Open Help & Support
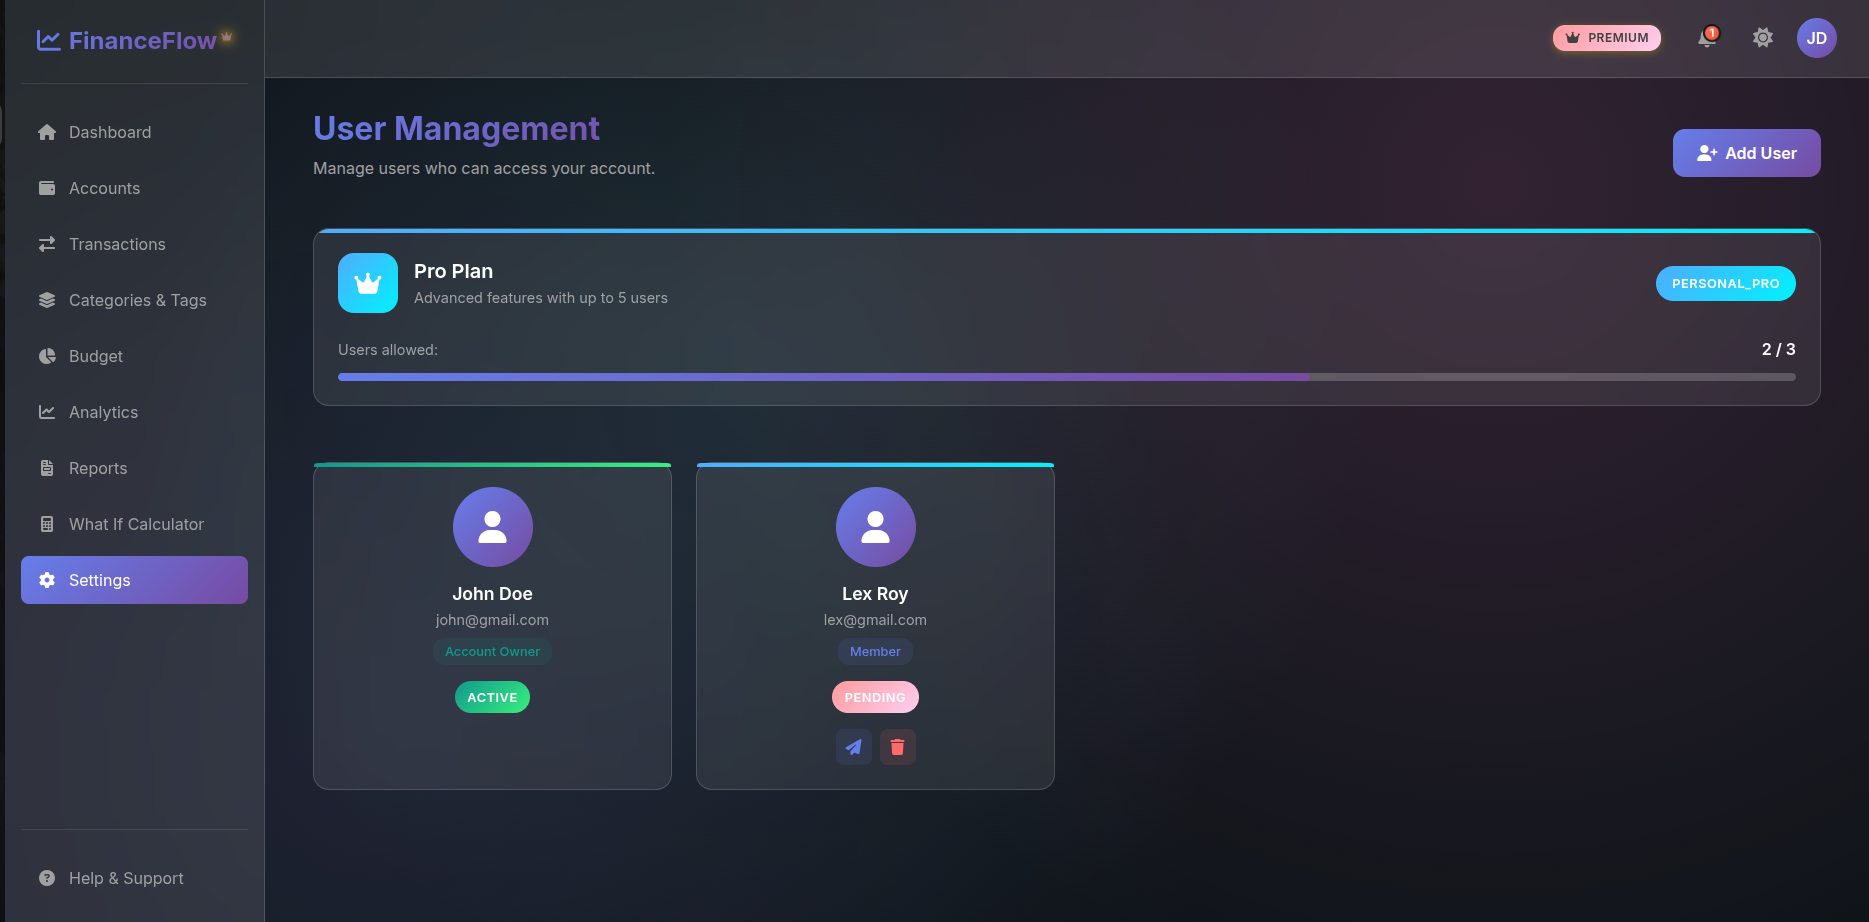The image size is (1869, 922). click(x=126, y=878)
